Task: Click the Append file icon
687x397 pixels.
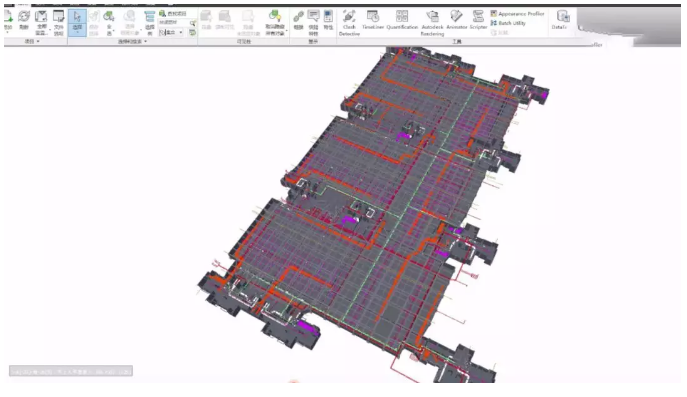Action: click(8, 17)
